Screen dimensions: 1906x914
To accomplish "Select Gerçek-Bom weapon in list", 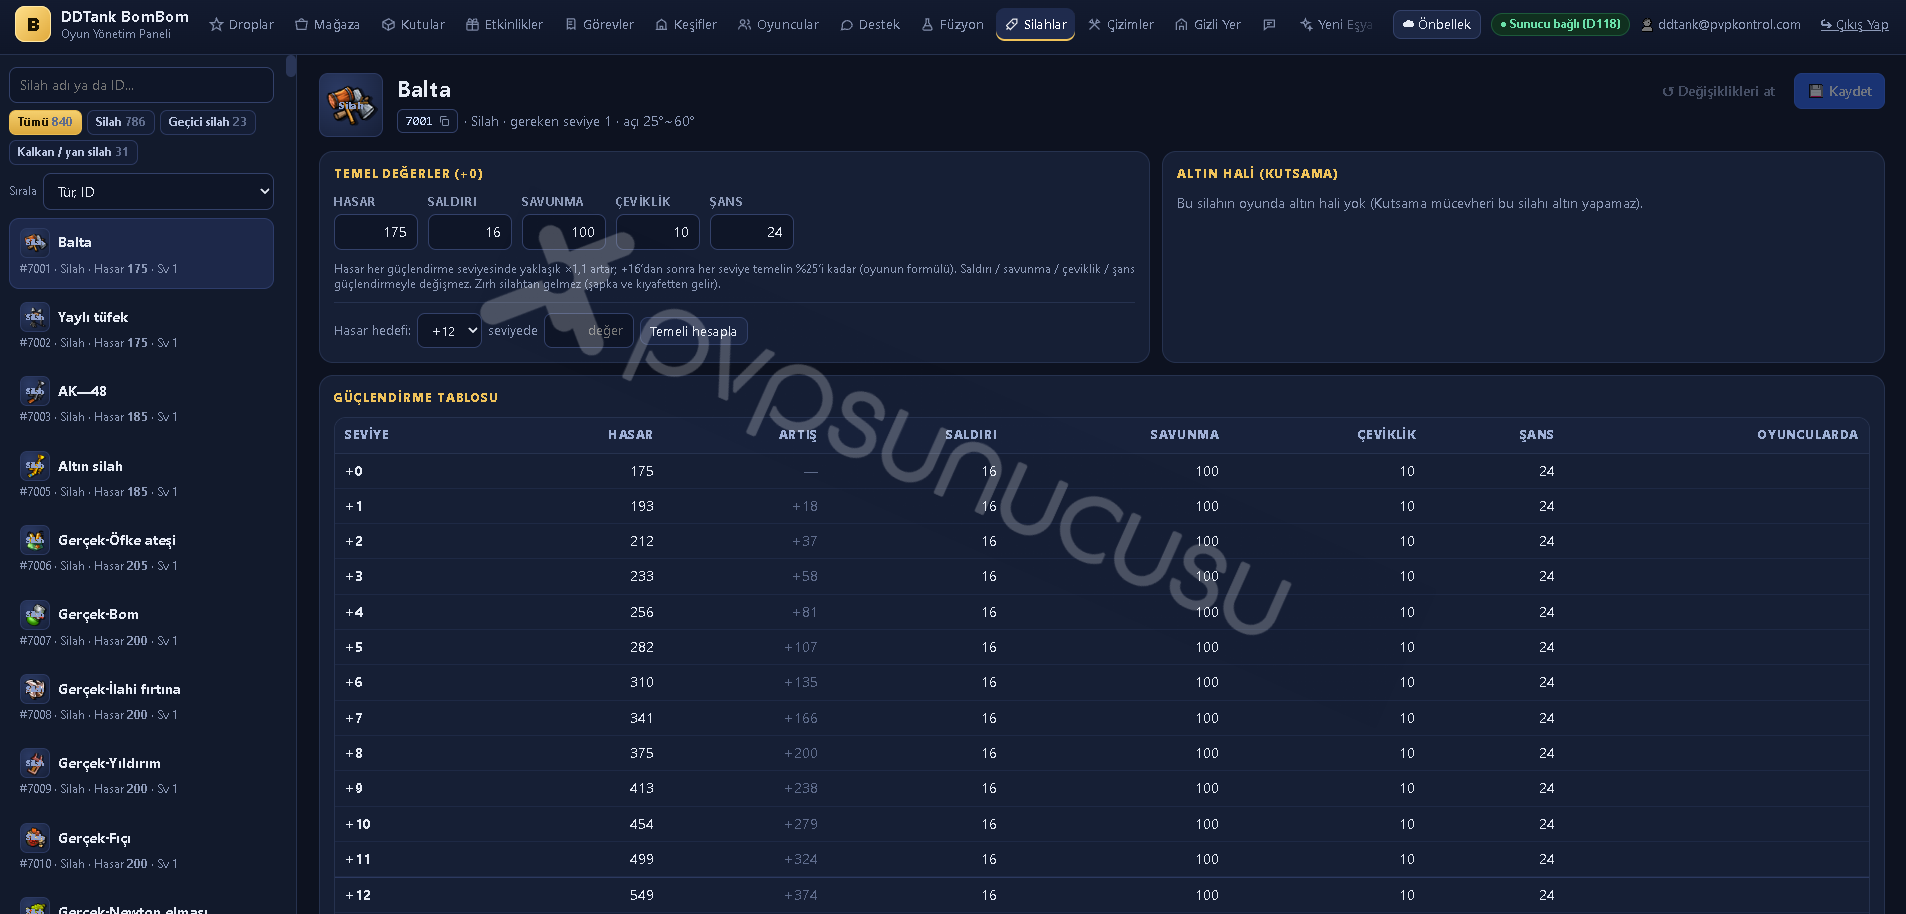I will tap(141, 626).
